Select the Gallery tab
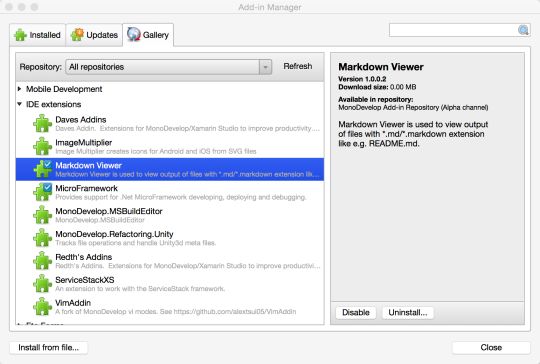This screenshot has width=540, height=364. 148,35
